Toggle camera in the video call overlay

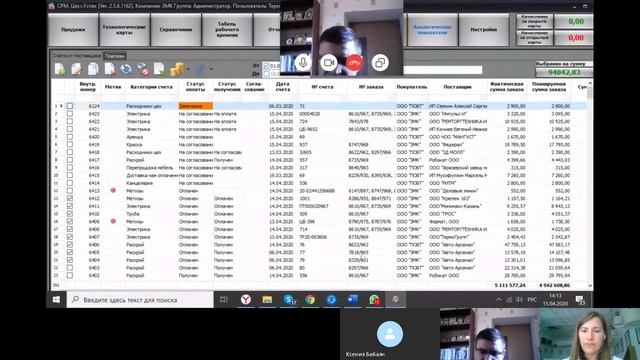coord(329,63)
